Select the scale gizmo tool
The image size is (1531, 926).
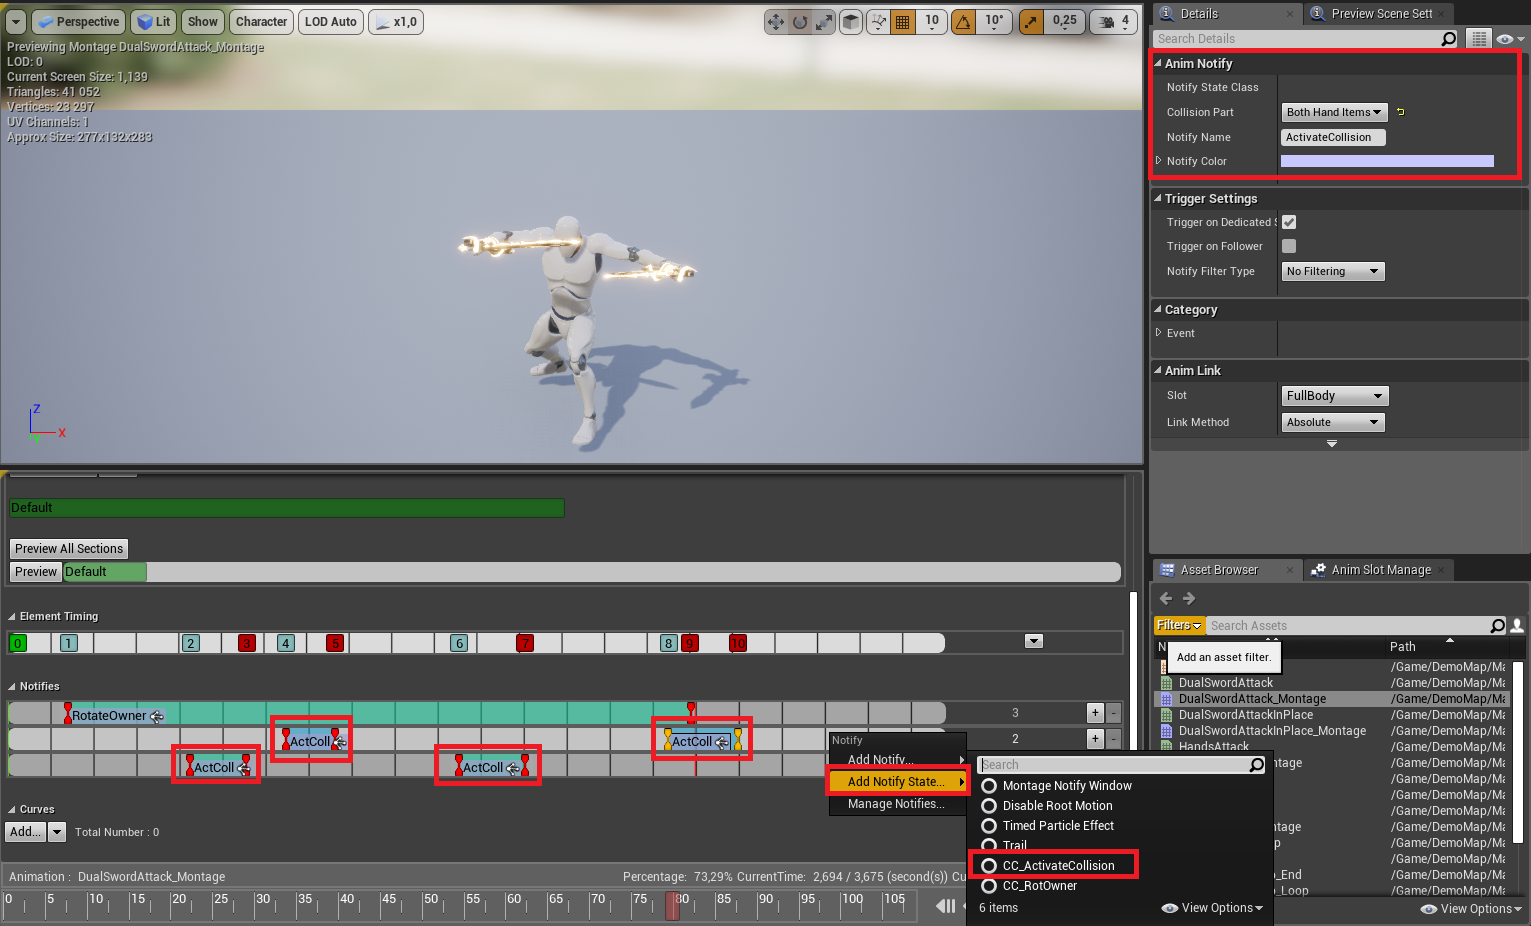click(x=823, y=22)
